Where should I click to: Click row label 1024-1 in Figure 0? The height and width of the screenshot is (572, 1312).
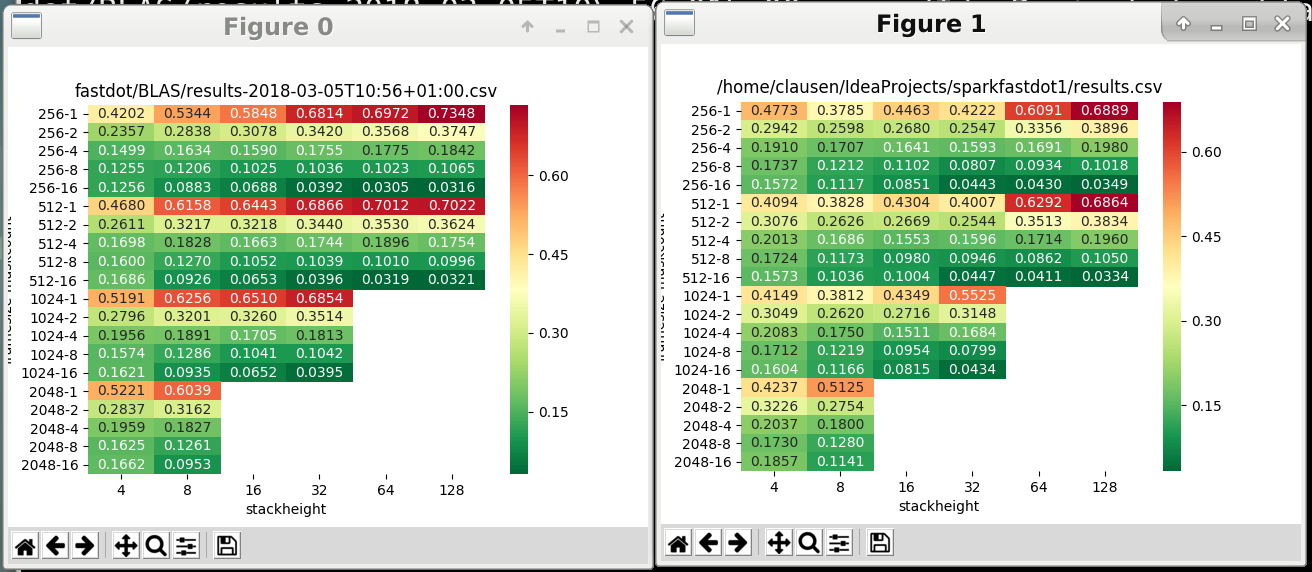point(54,299)
